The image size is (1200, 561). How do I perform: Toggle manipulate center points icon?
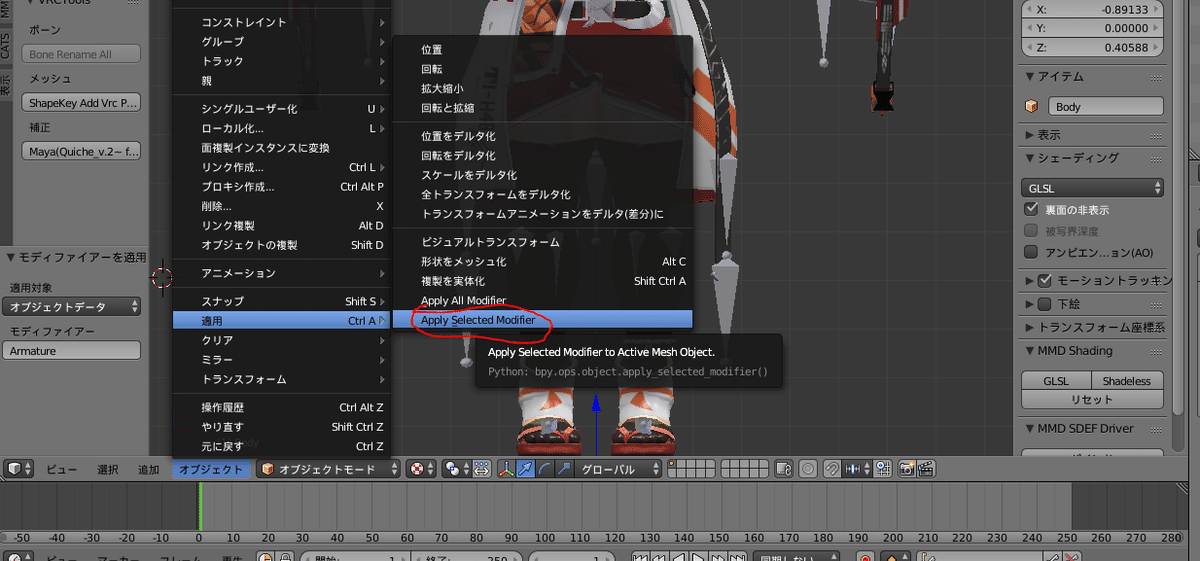point(481,469)
